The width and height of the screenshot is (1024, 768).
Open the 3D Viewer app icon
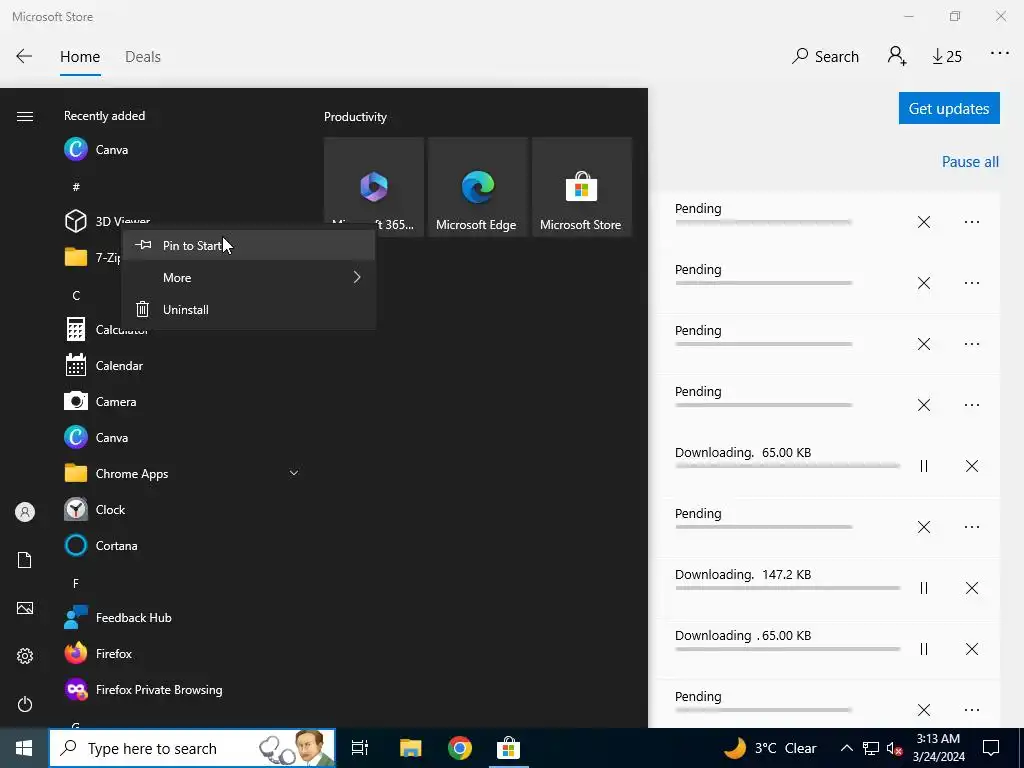click(x=76, y=221)
